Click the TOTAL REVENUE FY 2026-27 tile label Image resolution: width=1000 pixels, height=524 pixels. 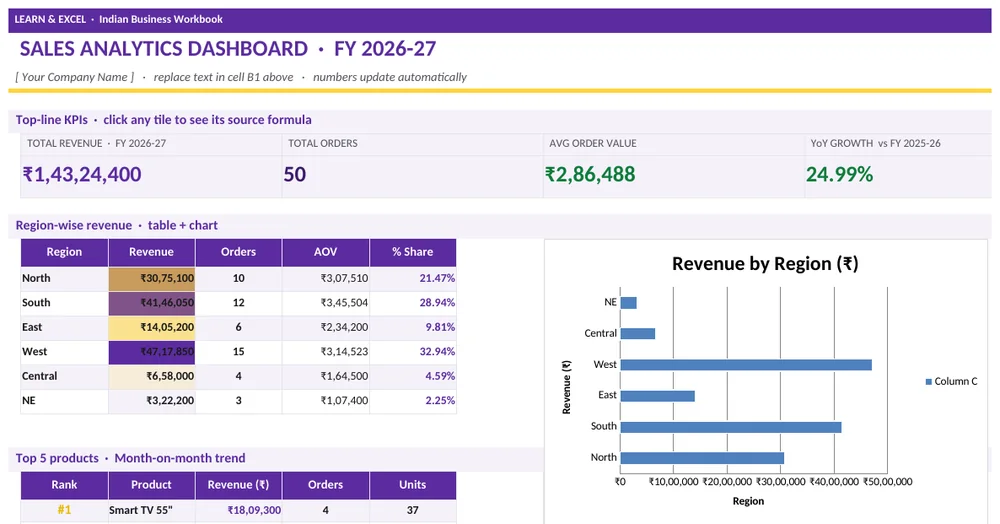[96, 143]
